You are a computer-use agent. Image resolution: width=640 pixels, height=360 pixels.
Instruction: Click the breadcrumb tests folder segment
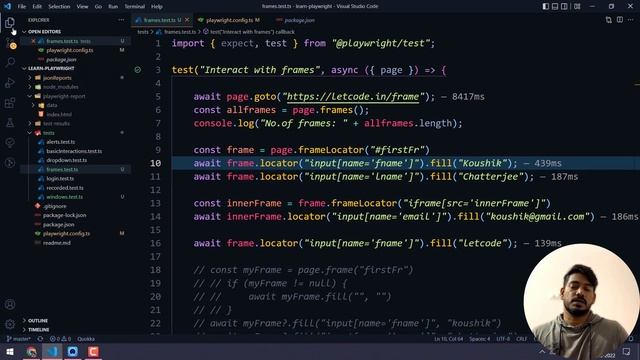coord(143,31)
